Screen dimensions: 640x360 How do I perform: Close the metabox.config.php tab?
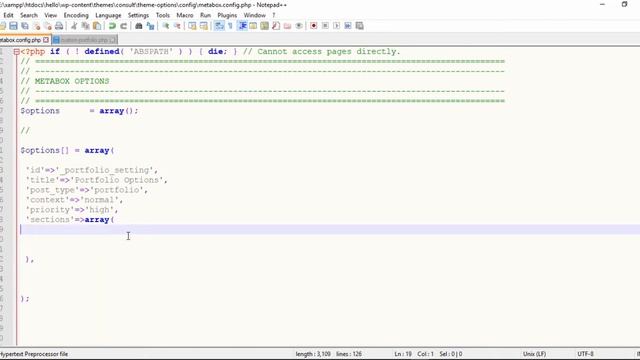click(46, 40)
